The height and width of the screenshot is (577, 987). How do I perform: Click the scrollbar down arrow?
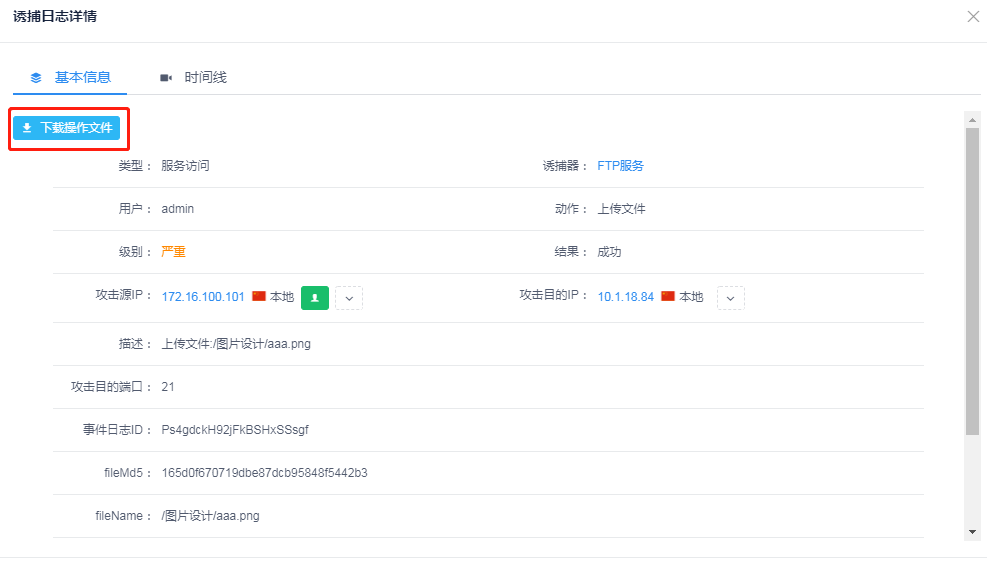point(972,531)
